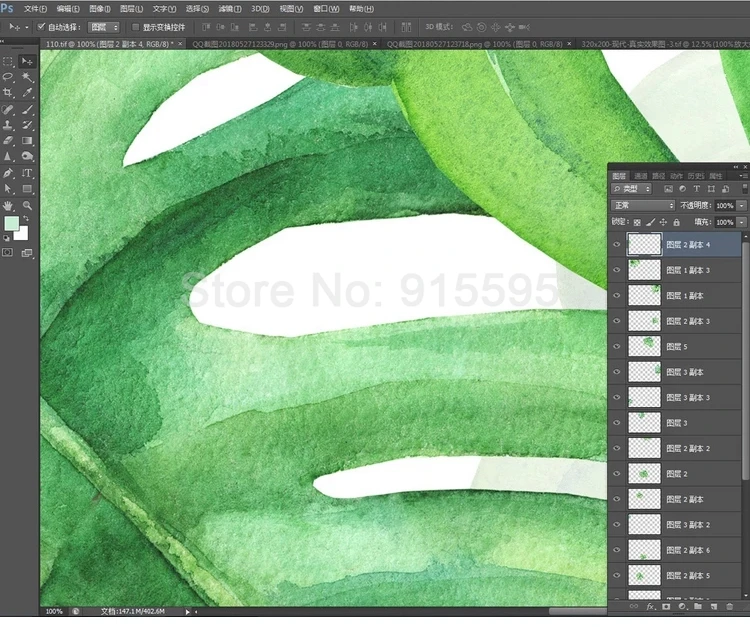Collapse Layers panel double-arrow
750x627 pixels.
coord(736,167)
